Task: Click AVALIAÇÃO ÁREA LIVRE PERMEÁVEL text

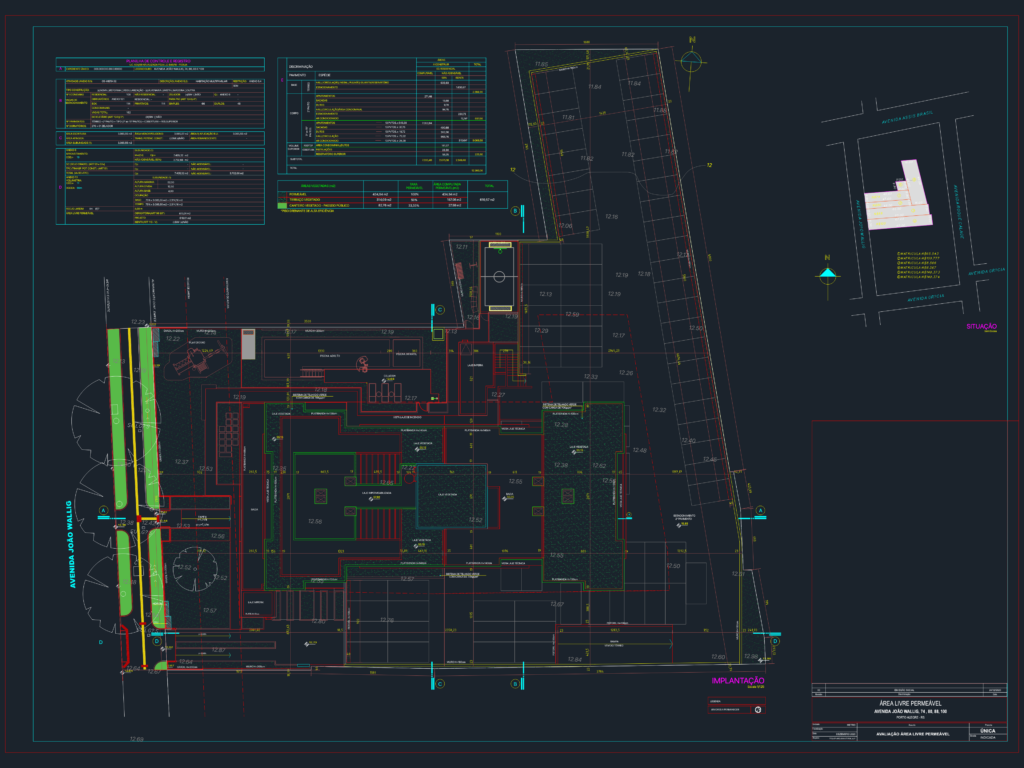Action: point(912,734)
